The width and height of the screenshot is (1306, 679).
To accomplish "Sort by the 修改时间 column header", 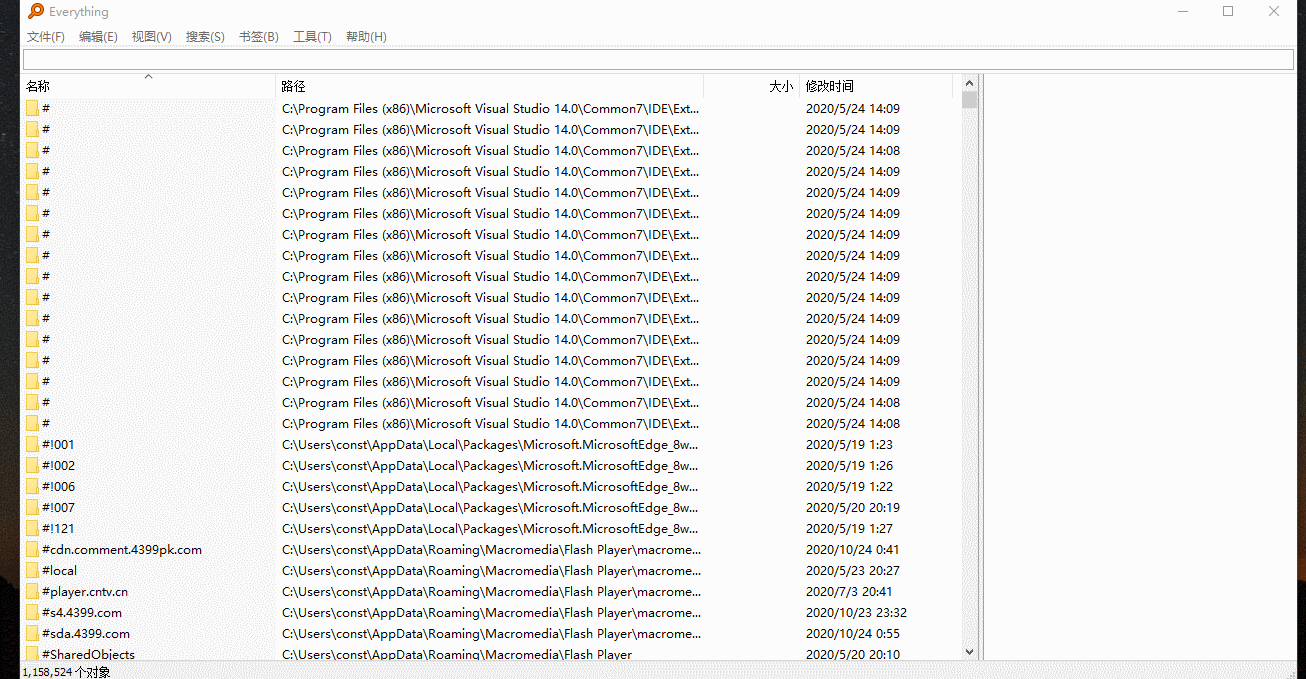I will [x=877, y=87].
